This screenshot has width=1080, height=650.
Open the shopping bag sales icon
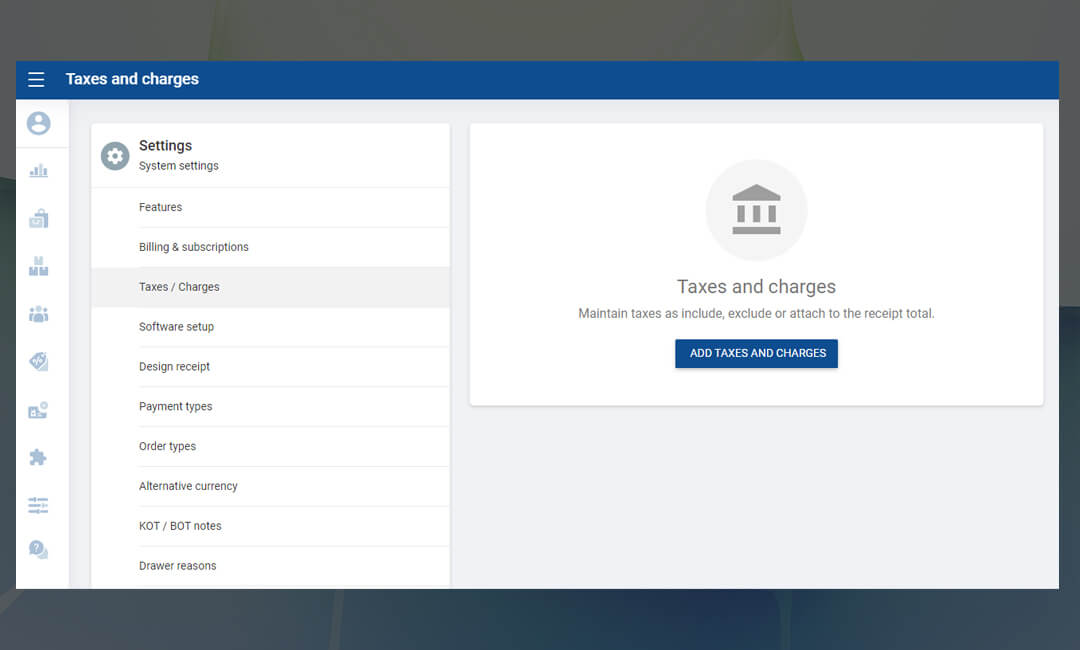[38, 218]
